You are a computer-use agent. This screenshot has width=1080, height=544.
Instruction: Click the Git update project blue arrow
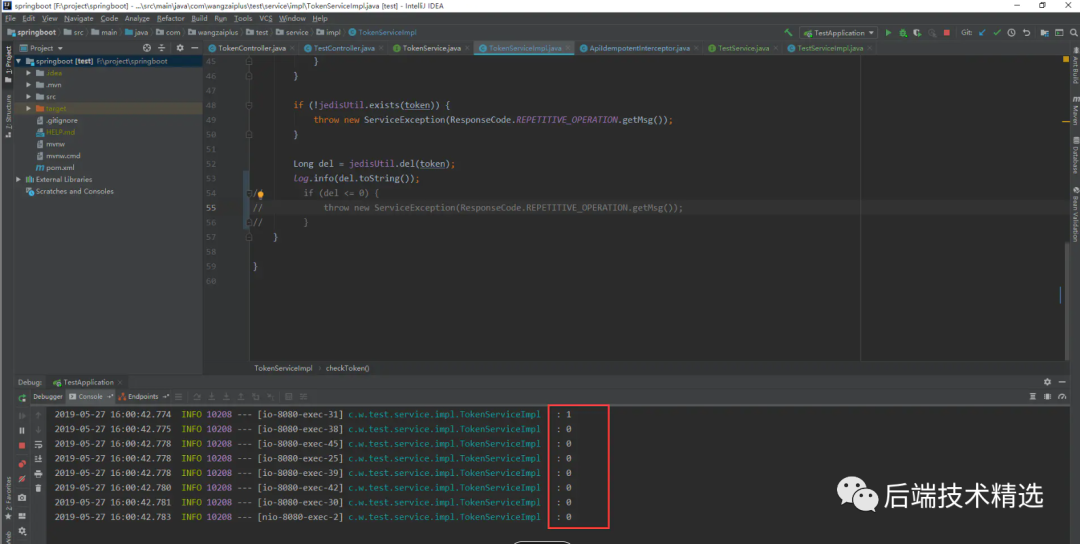(982, 32)
